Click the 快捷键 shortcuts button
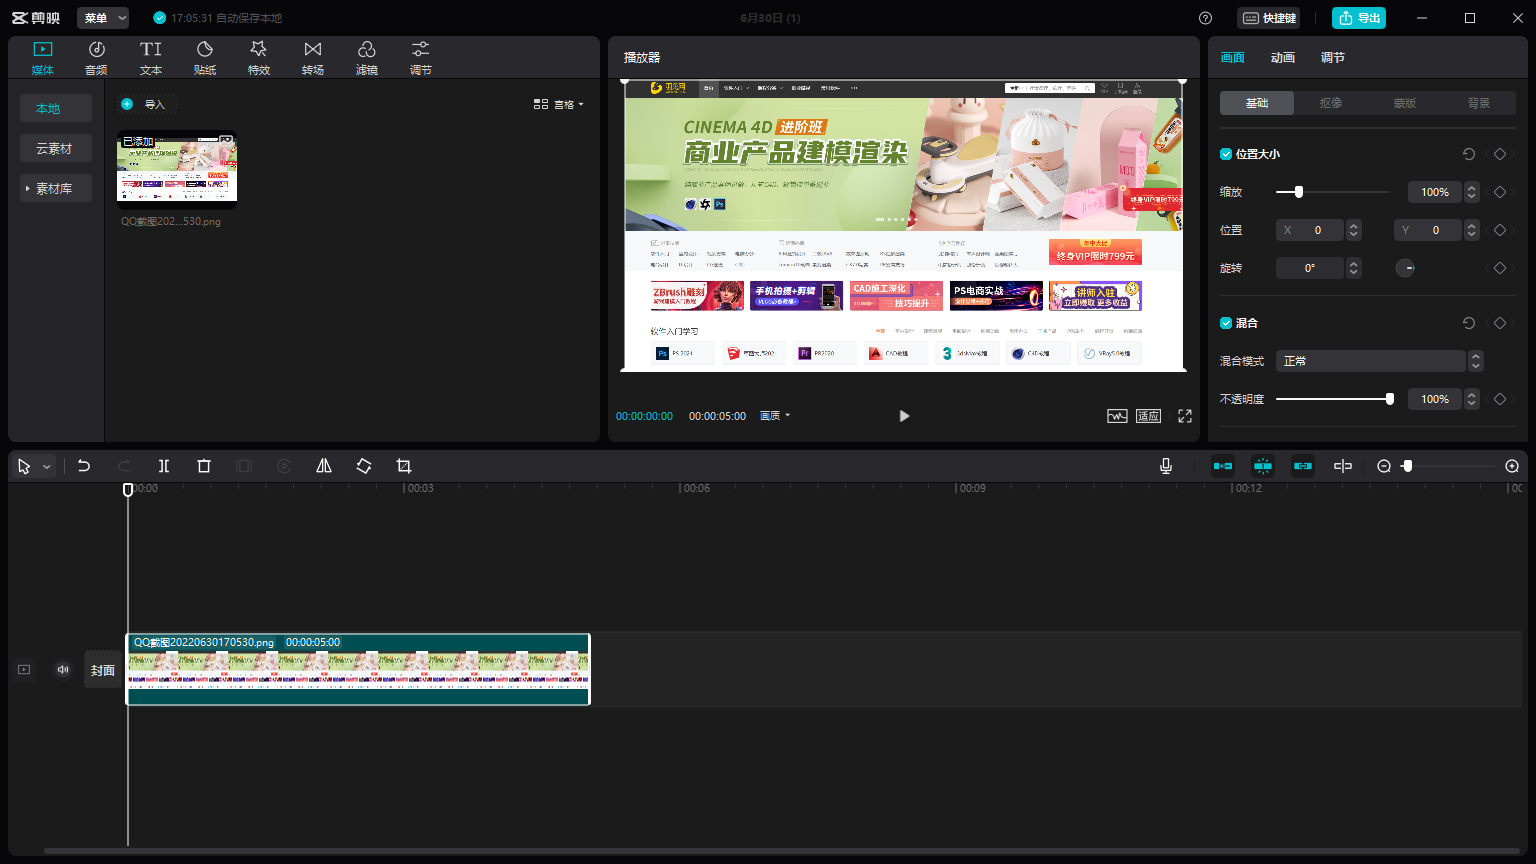Screen dimensions: 1536x864 click(x=1269, y=18)
